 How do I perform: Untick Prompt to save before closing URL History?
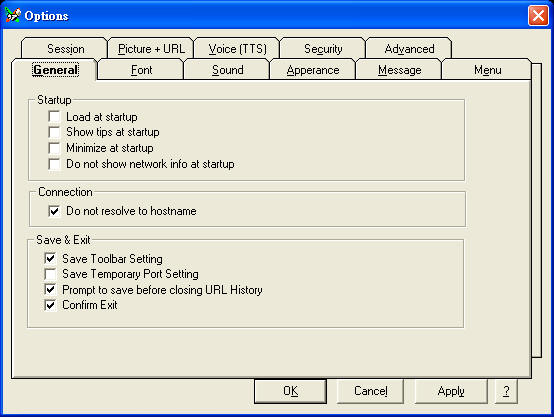coord(50,289)
